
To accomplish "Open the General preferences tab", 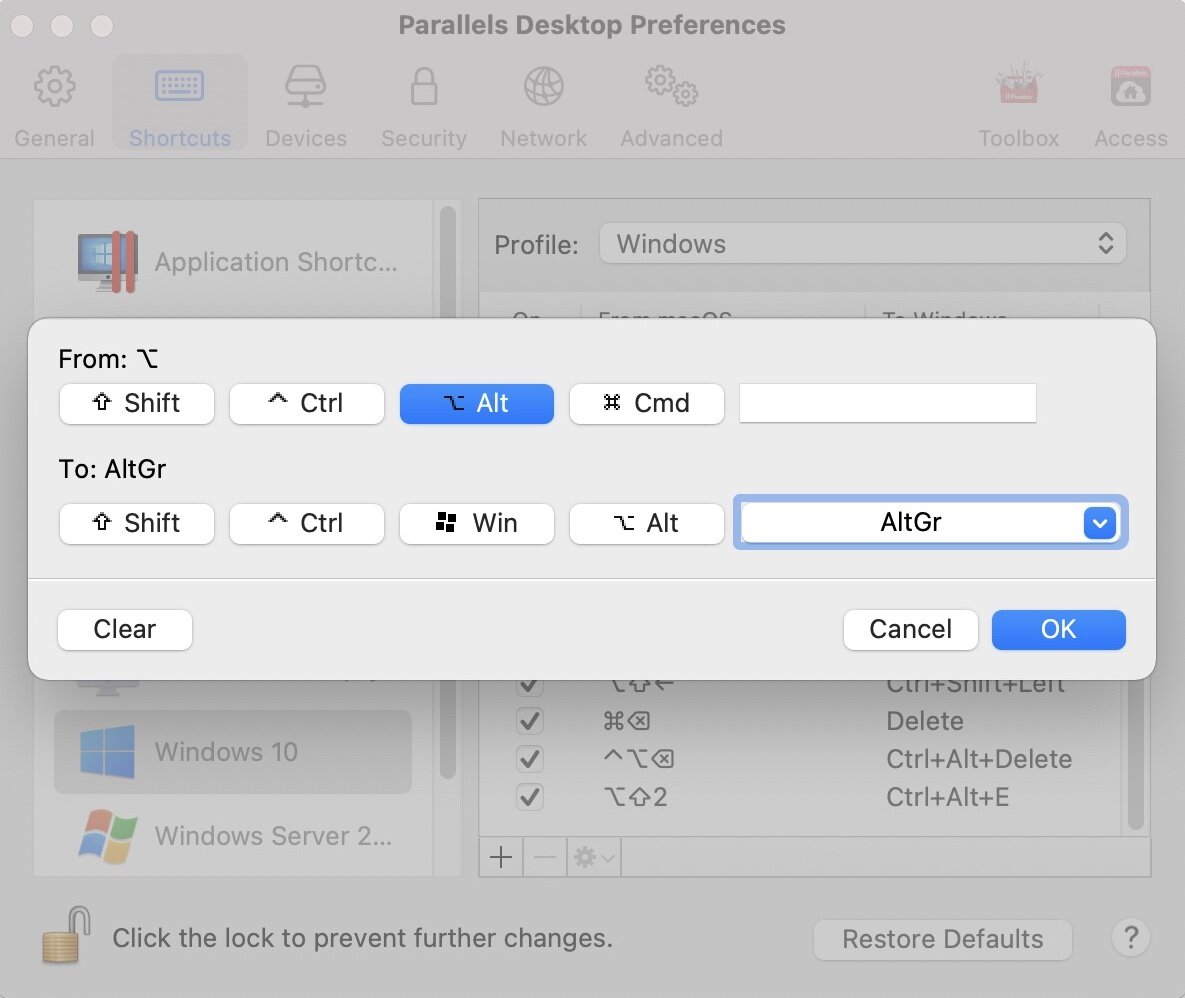I will click(x=54, y=106).
